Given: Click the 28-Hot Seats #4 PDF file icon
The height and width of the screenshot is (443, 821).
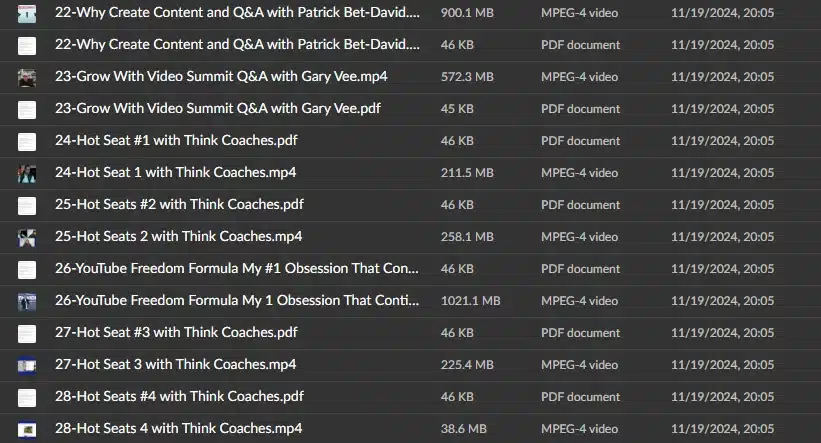Looking at the screenshot, I should click(27, 397).
